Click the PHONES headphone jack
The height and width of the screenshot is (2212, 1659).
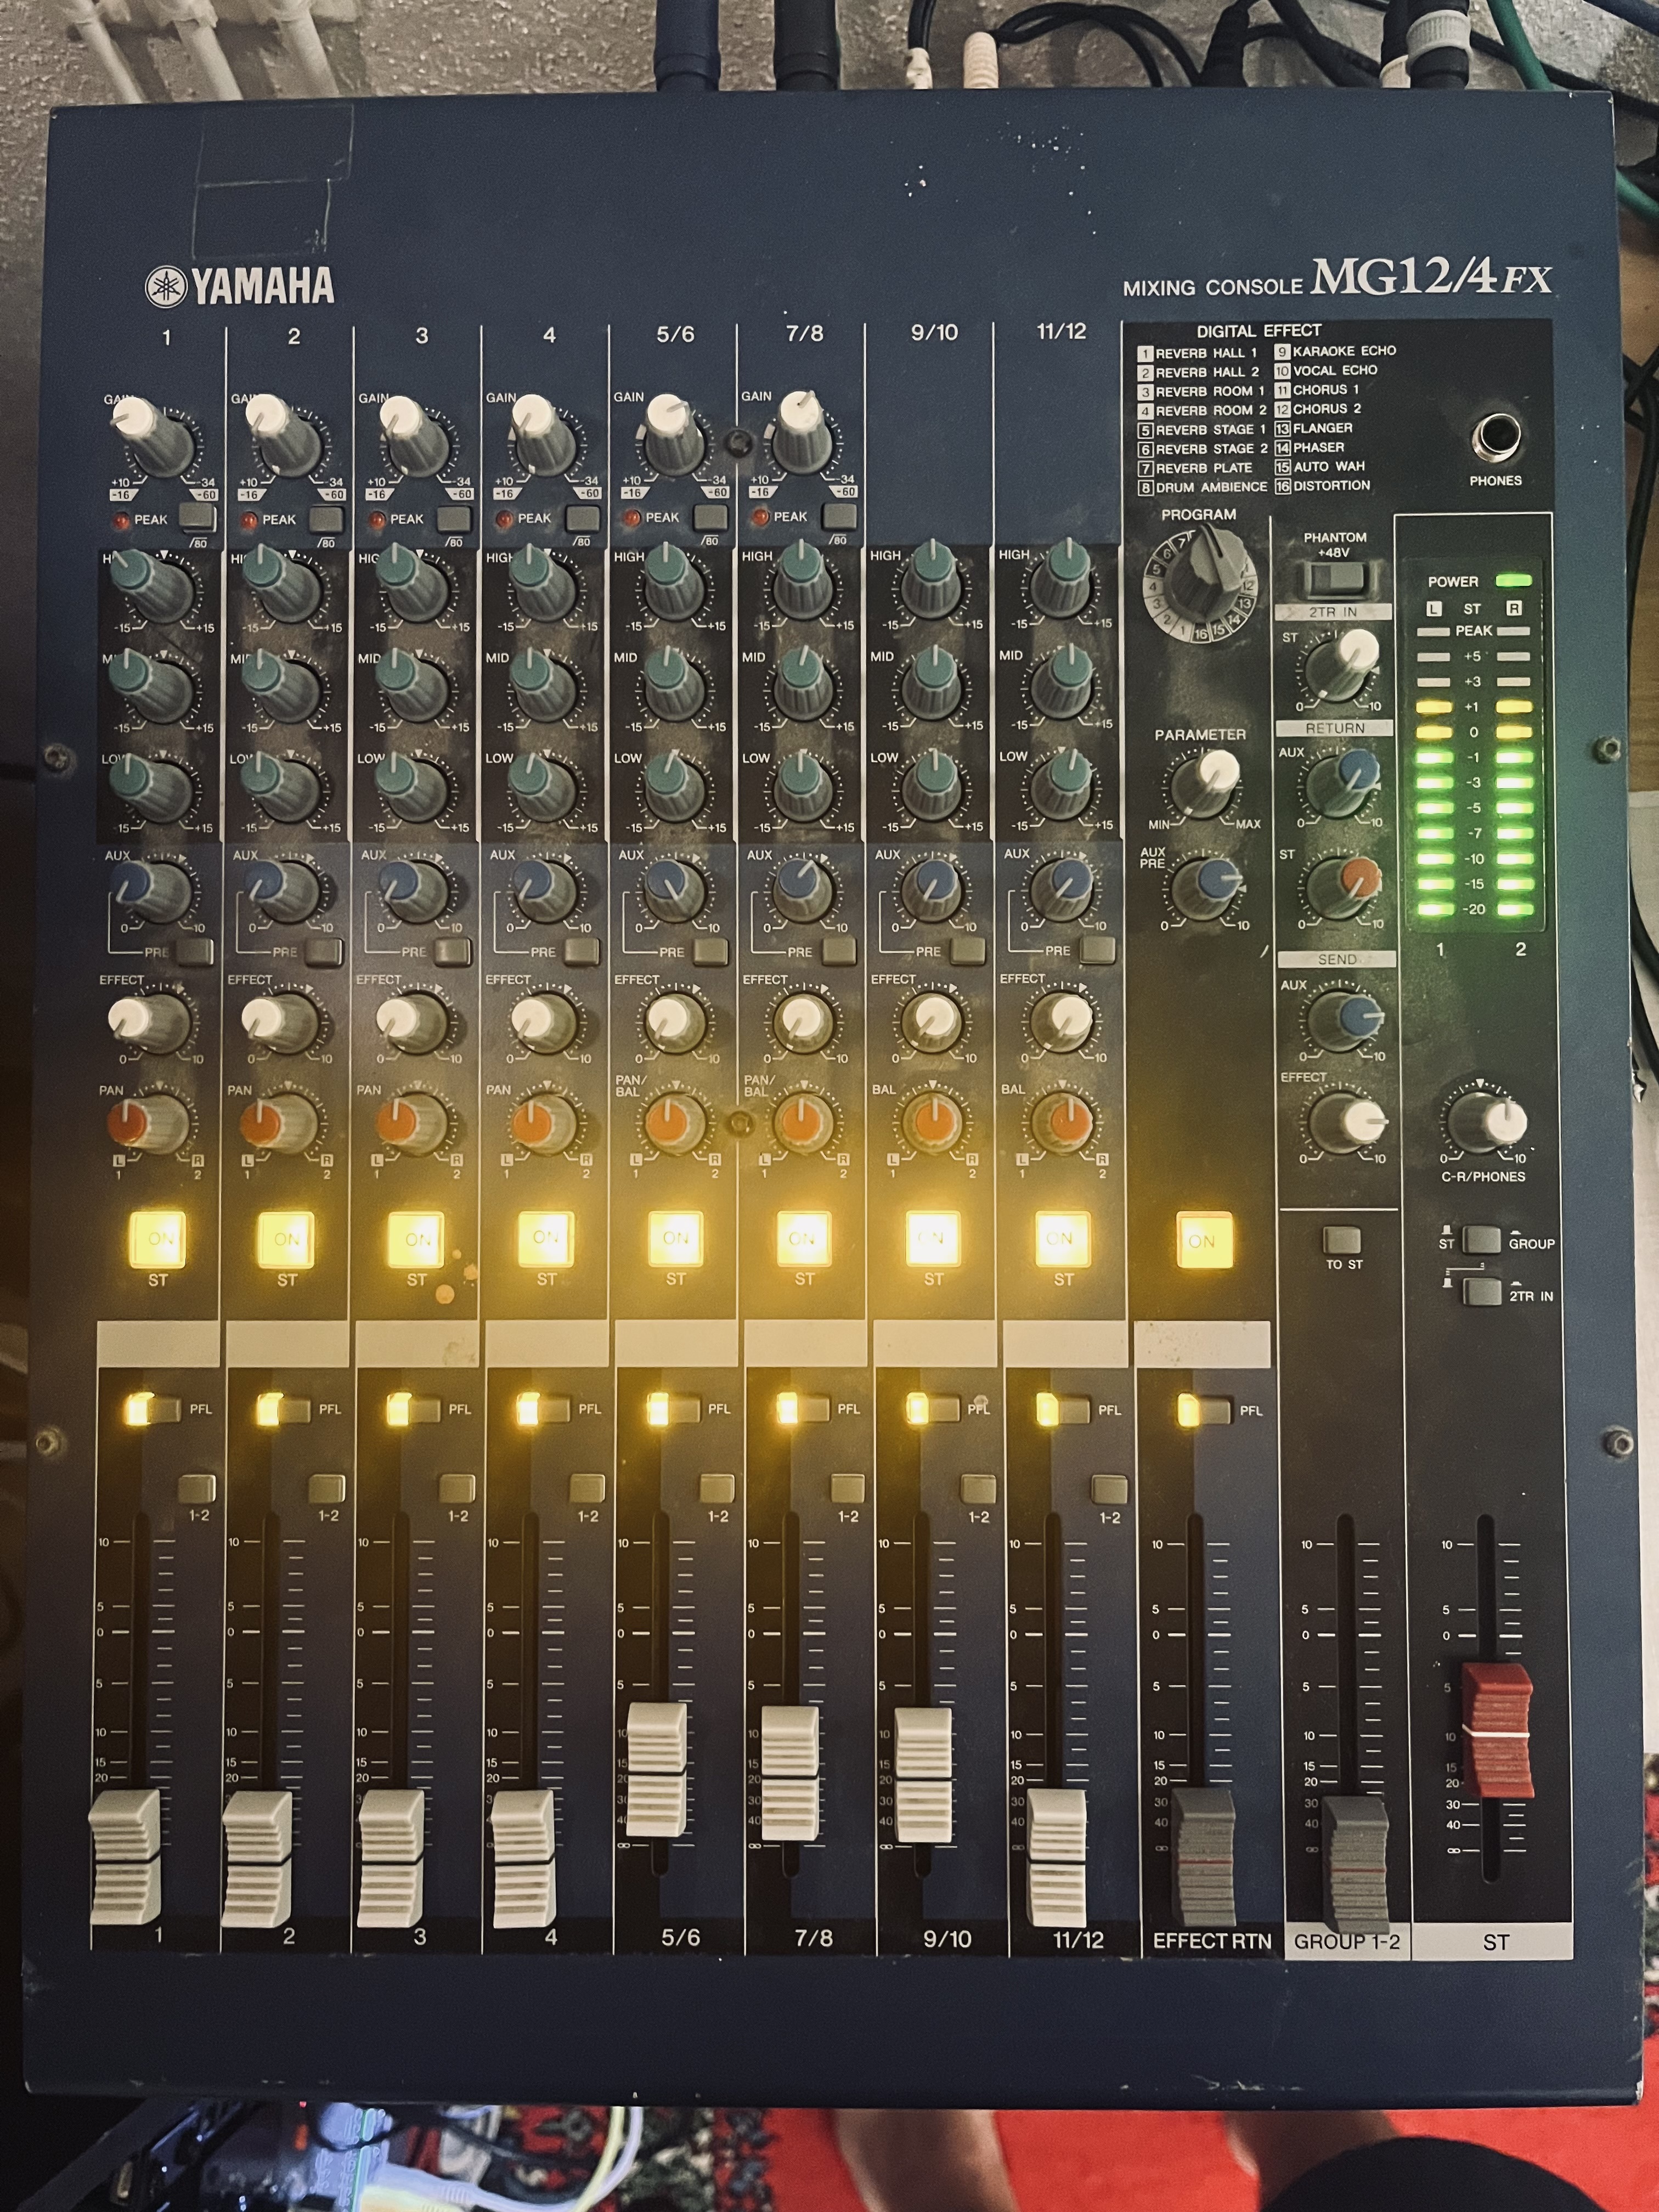pos(1497,437)
